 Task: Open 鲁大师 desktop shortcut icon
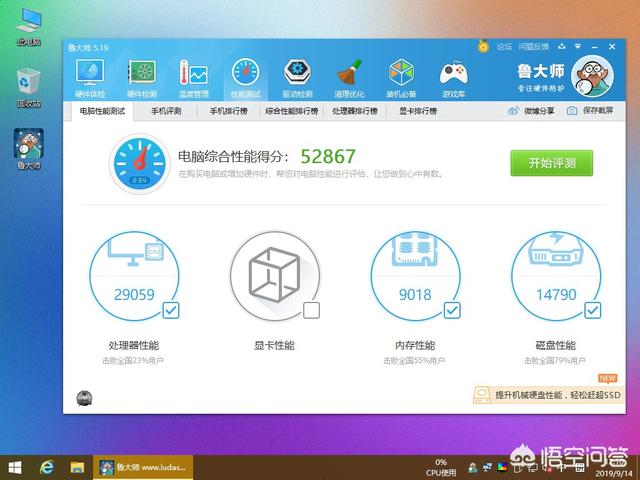[29, 149]
